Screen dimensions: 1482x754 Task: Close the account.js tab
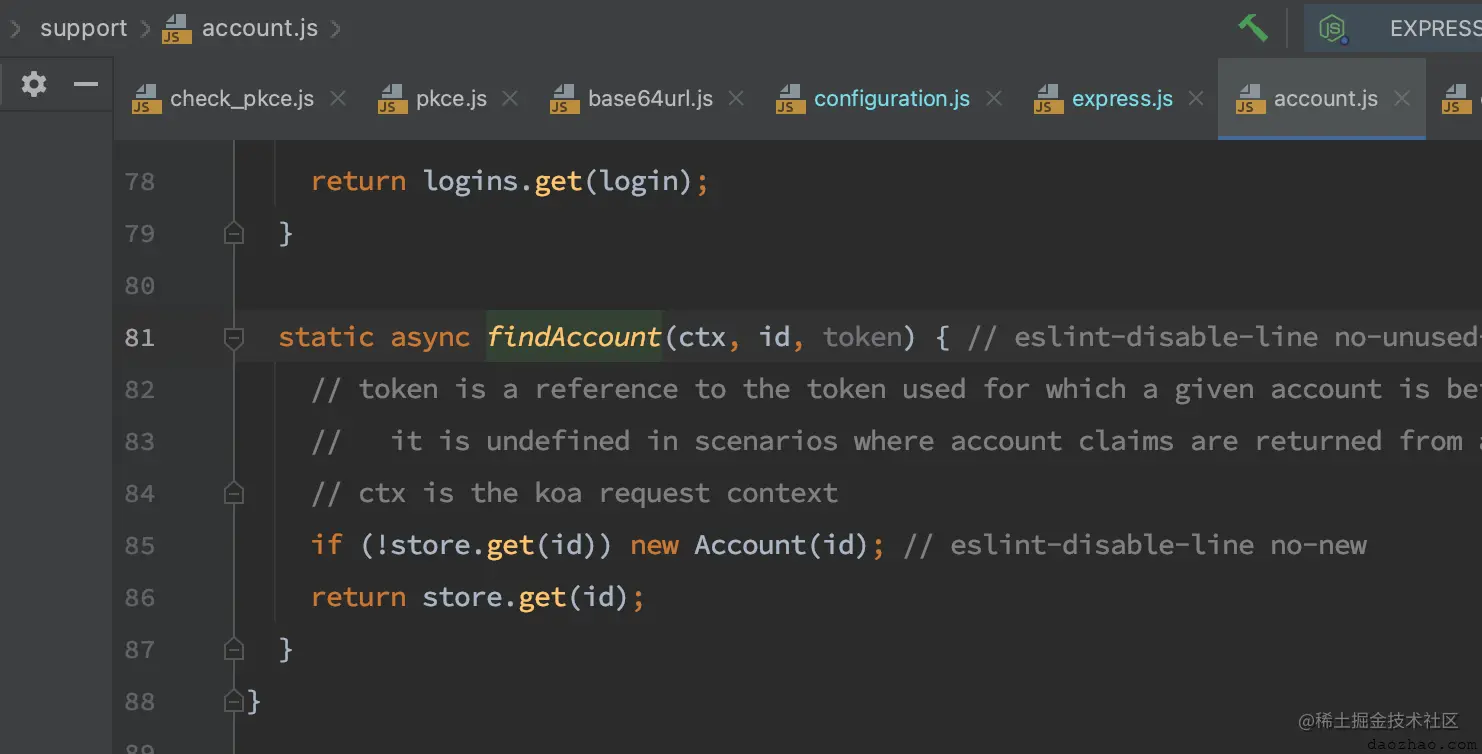[1402, 98]
